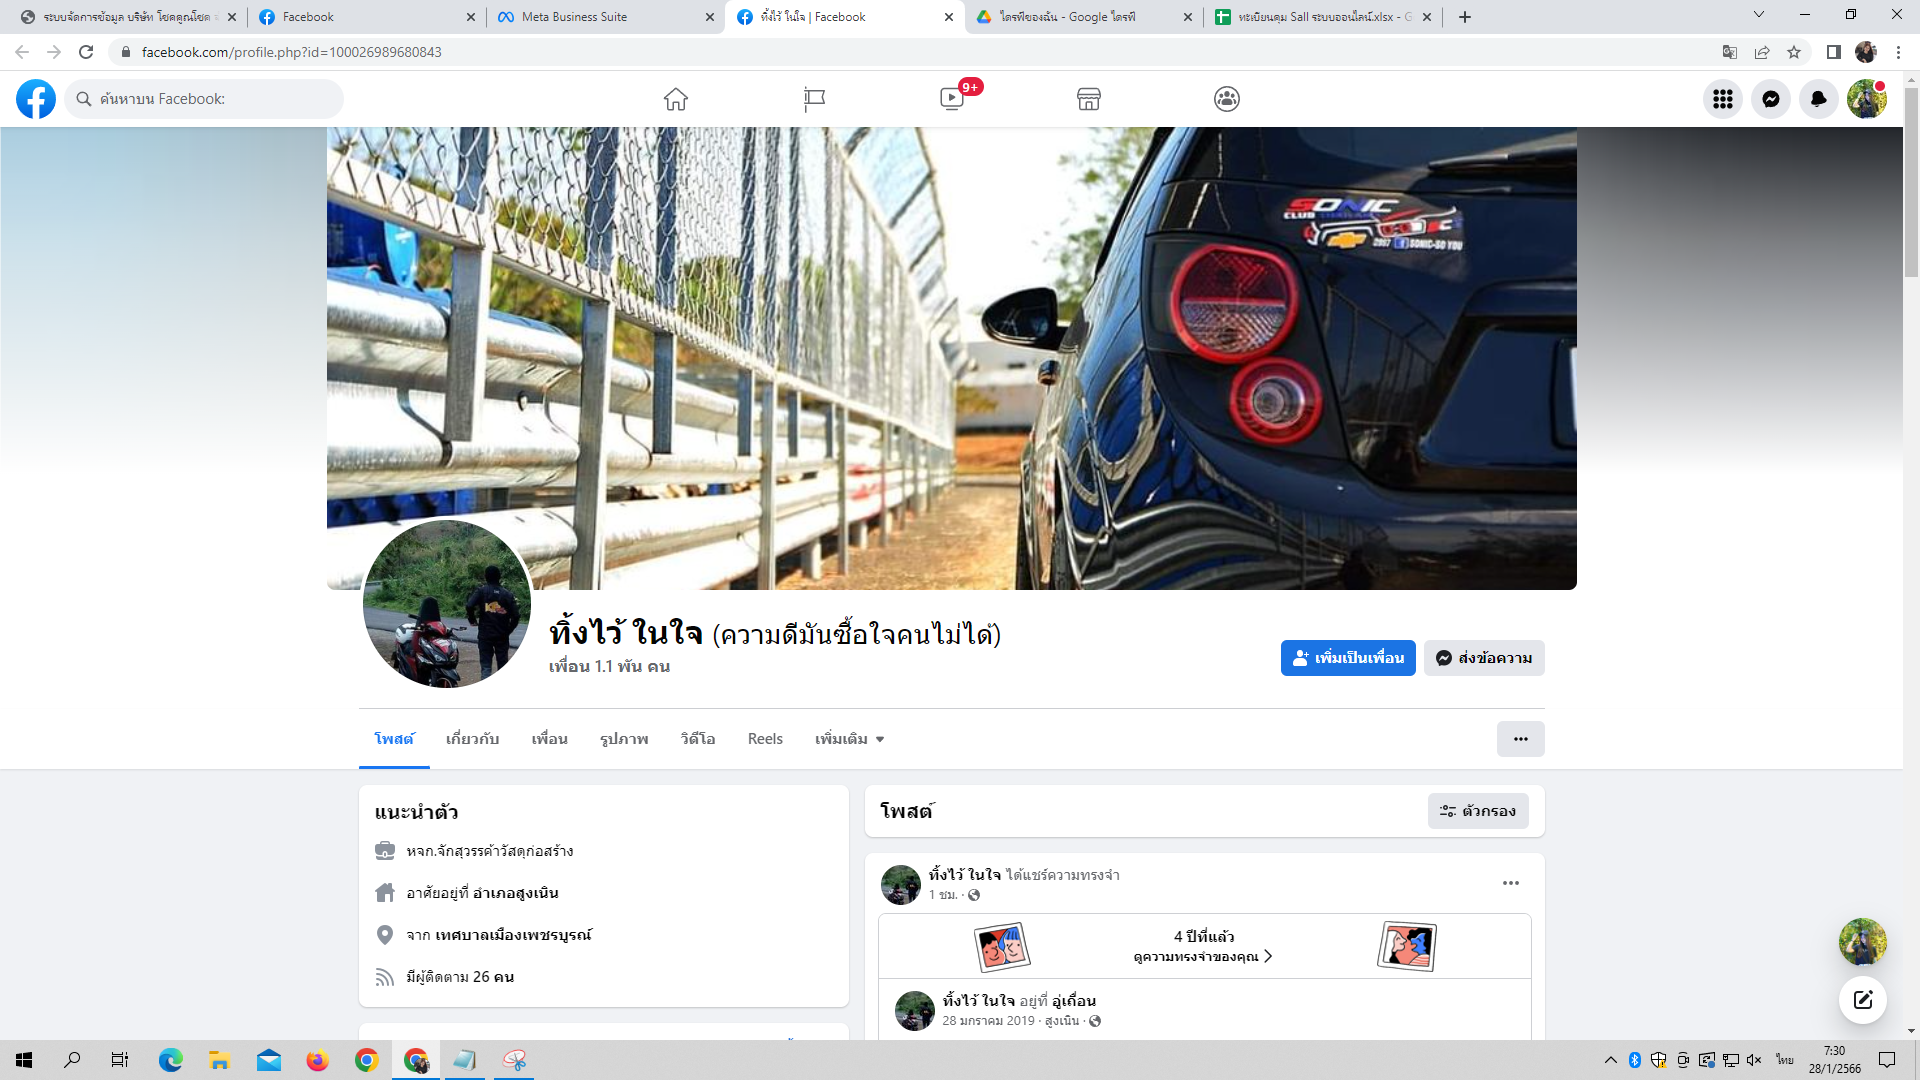Open the ตัวกรอง post filter button

pos(1478,811)
